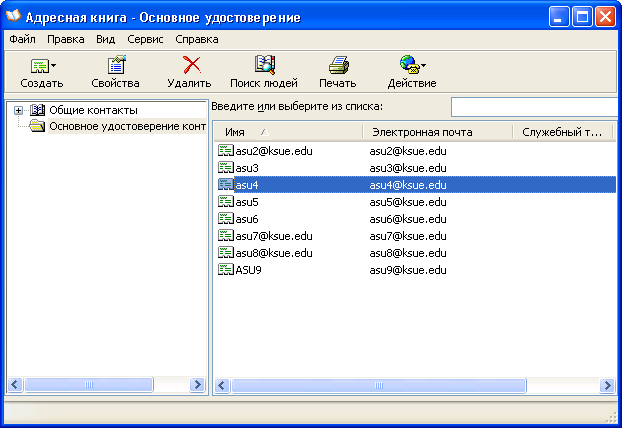Click the contact list's left scroll arrow
This screenshot has height=428, width=622.
[x=222, y=385]
